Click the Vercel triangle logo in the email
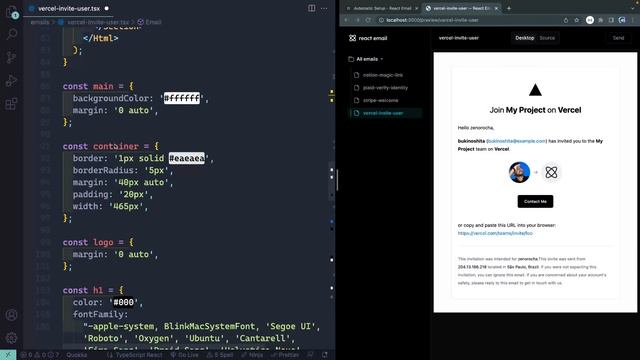640x360 pixels. (x=535, y=90)
